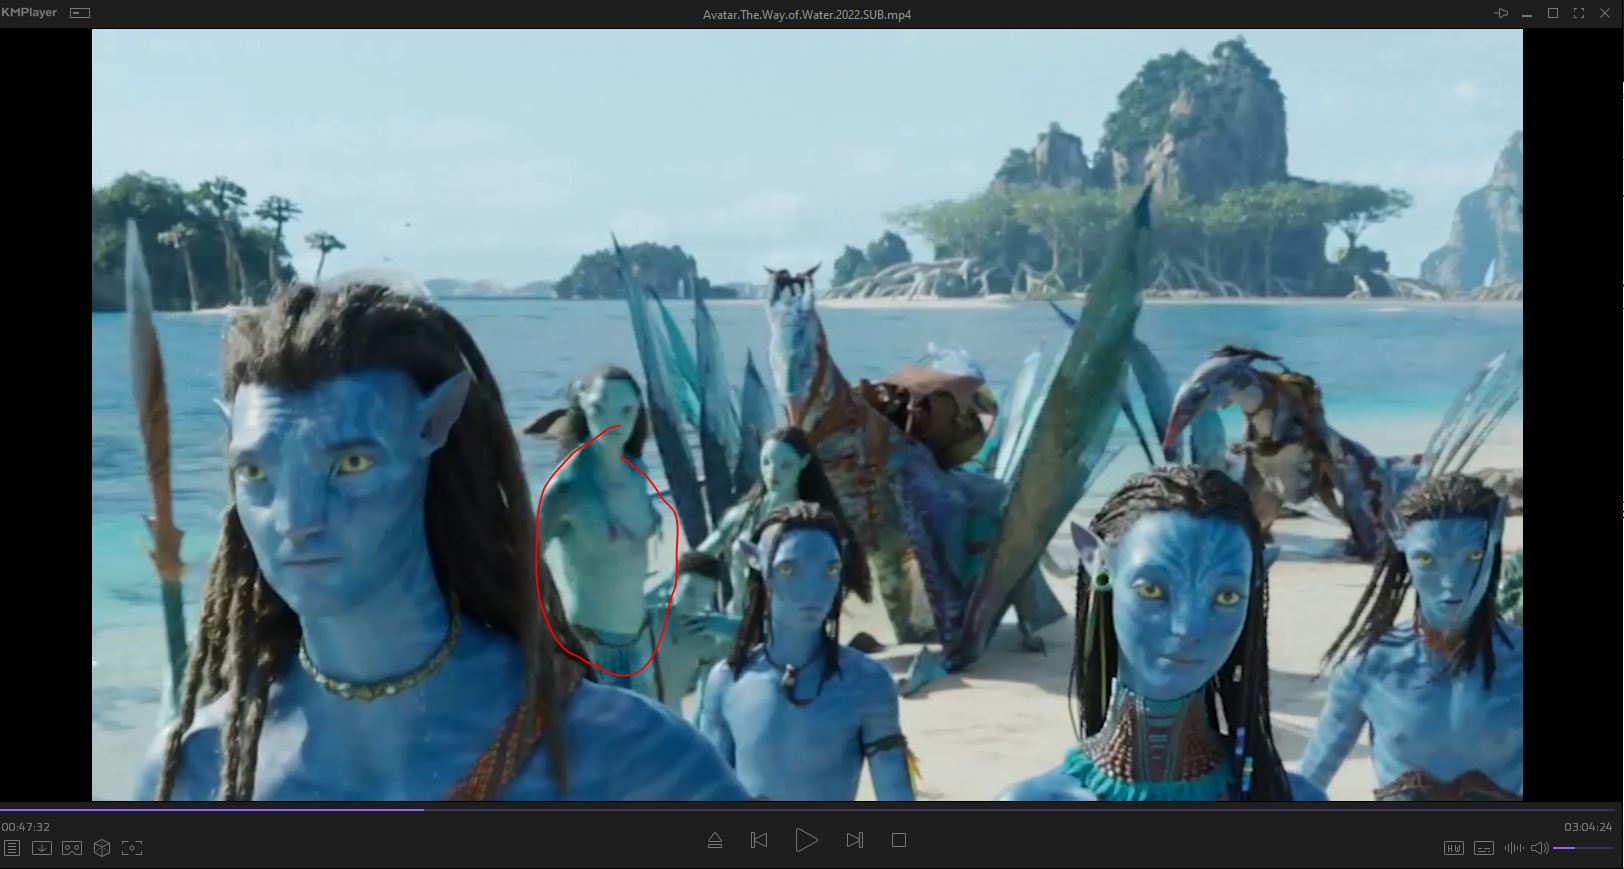
Task: Click the playback seek bar
Action: (x=800, y=809)
